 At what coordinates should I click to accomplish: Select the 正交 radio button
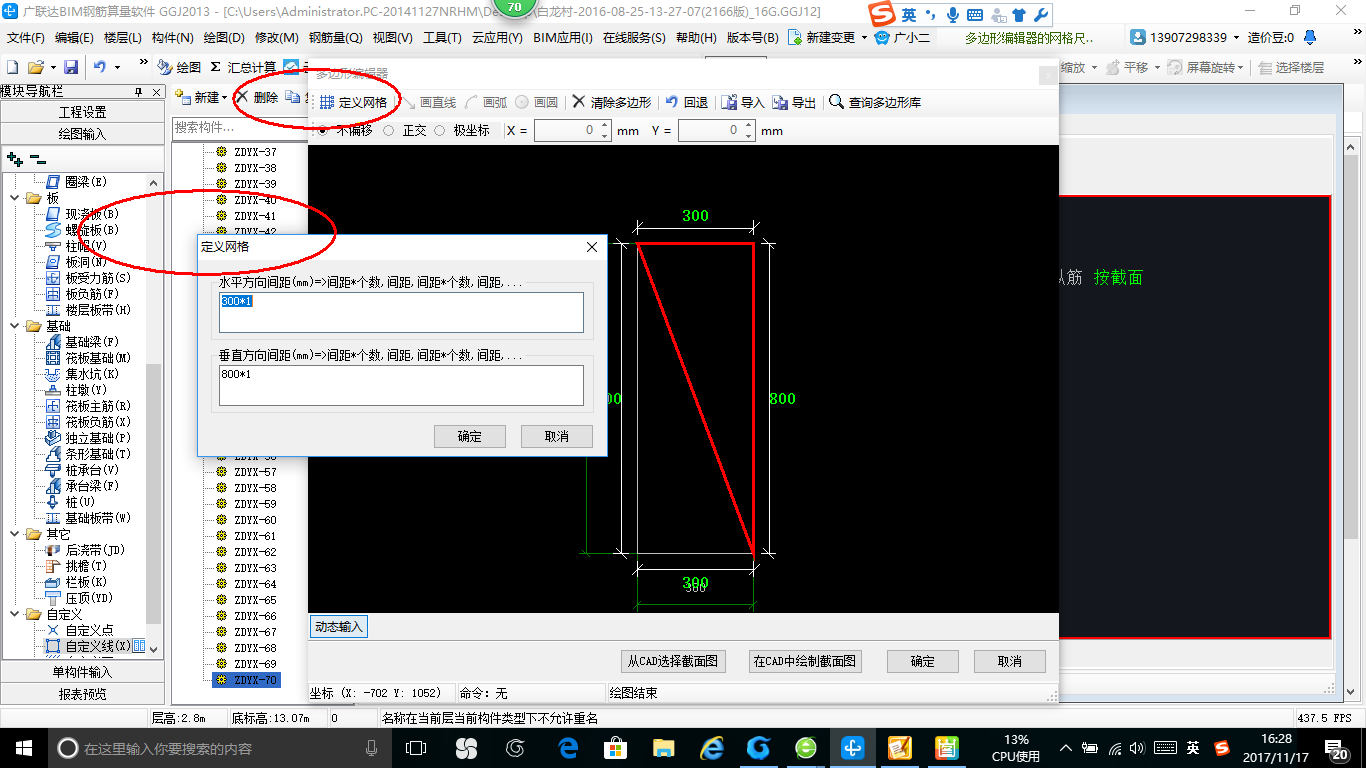[x=388, y=130]
